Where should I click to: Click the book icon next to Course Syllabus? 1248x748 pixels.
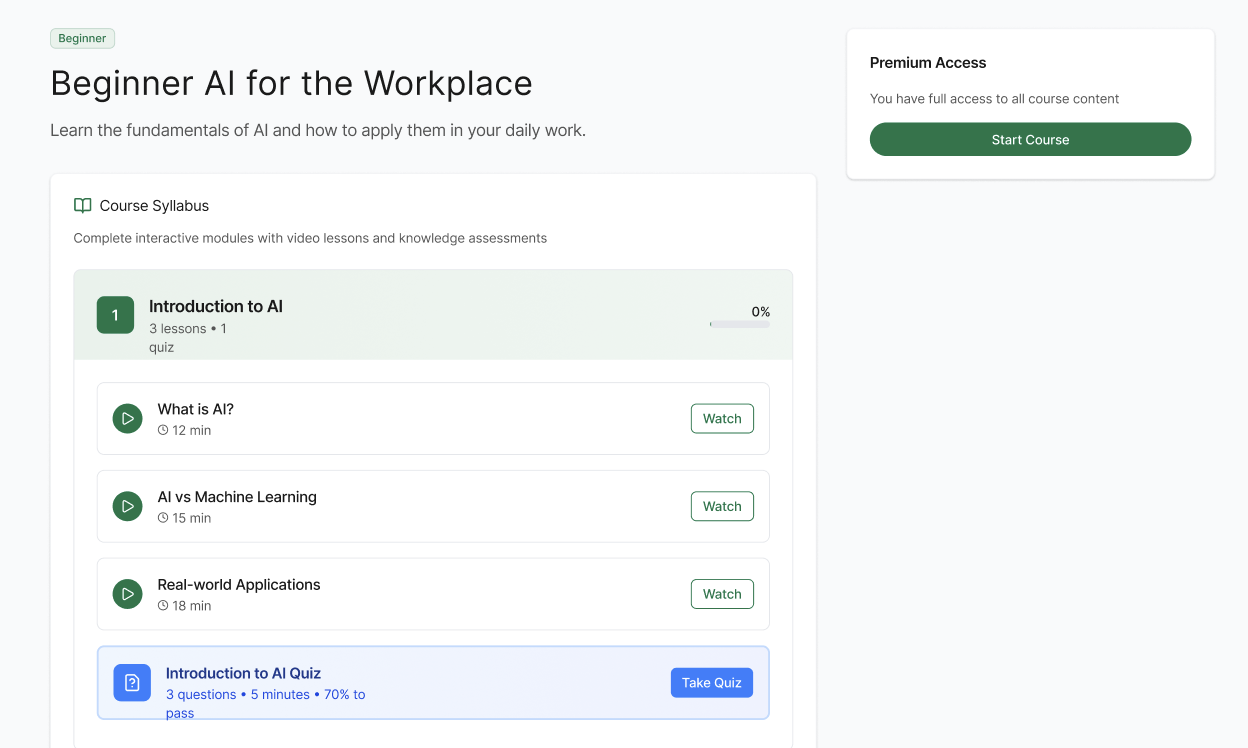pos(83,206)
